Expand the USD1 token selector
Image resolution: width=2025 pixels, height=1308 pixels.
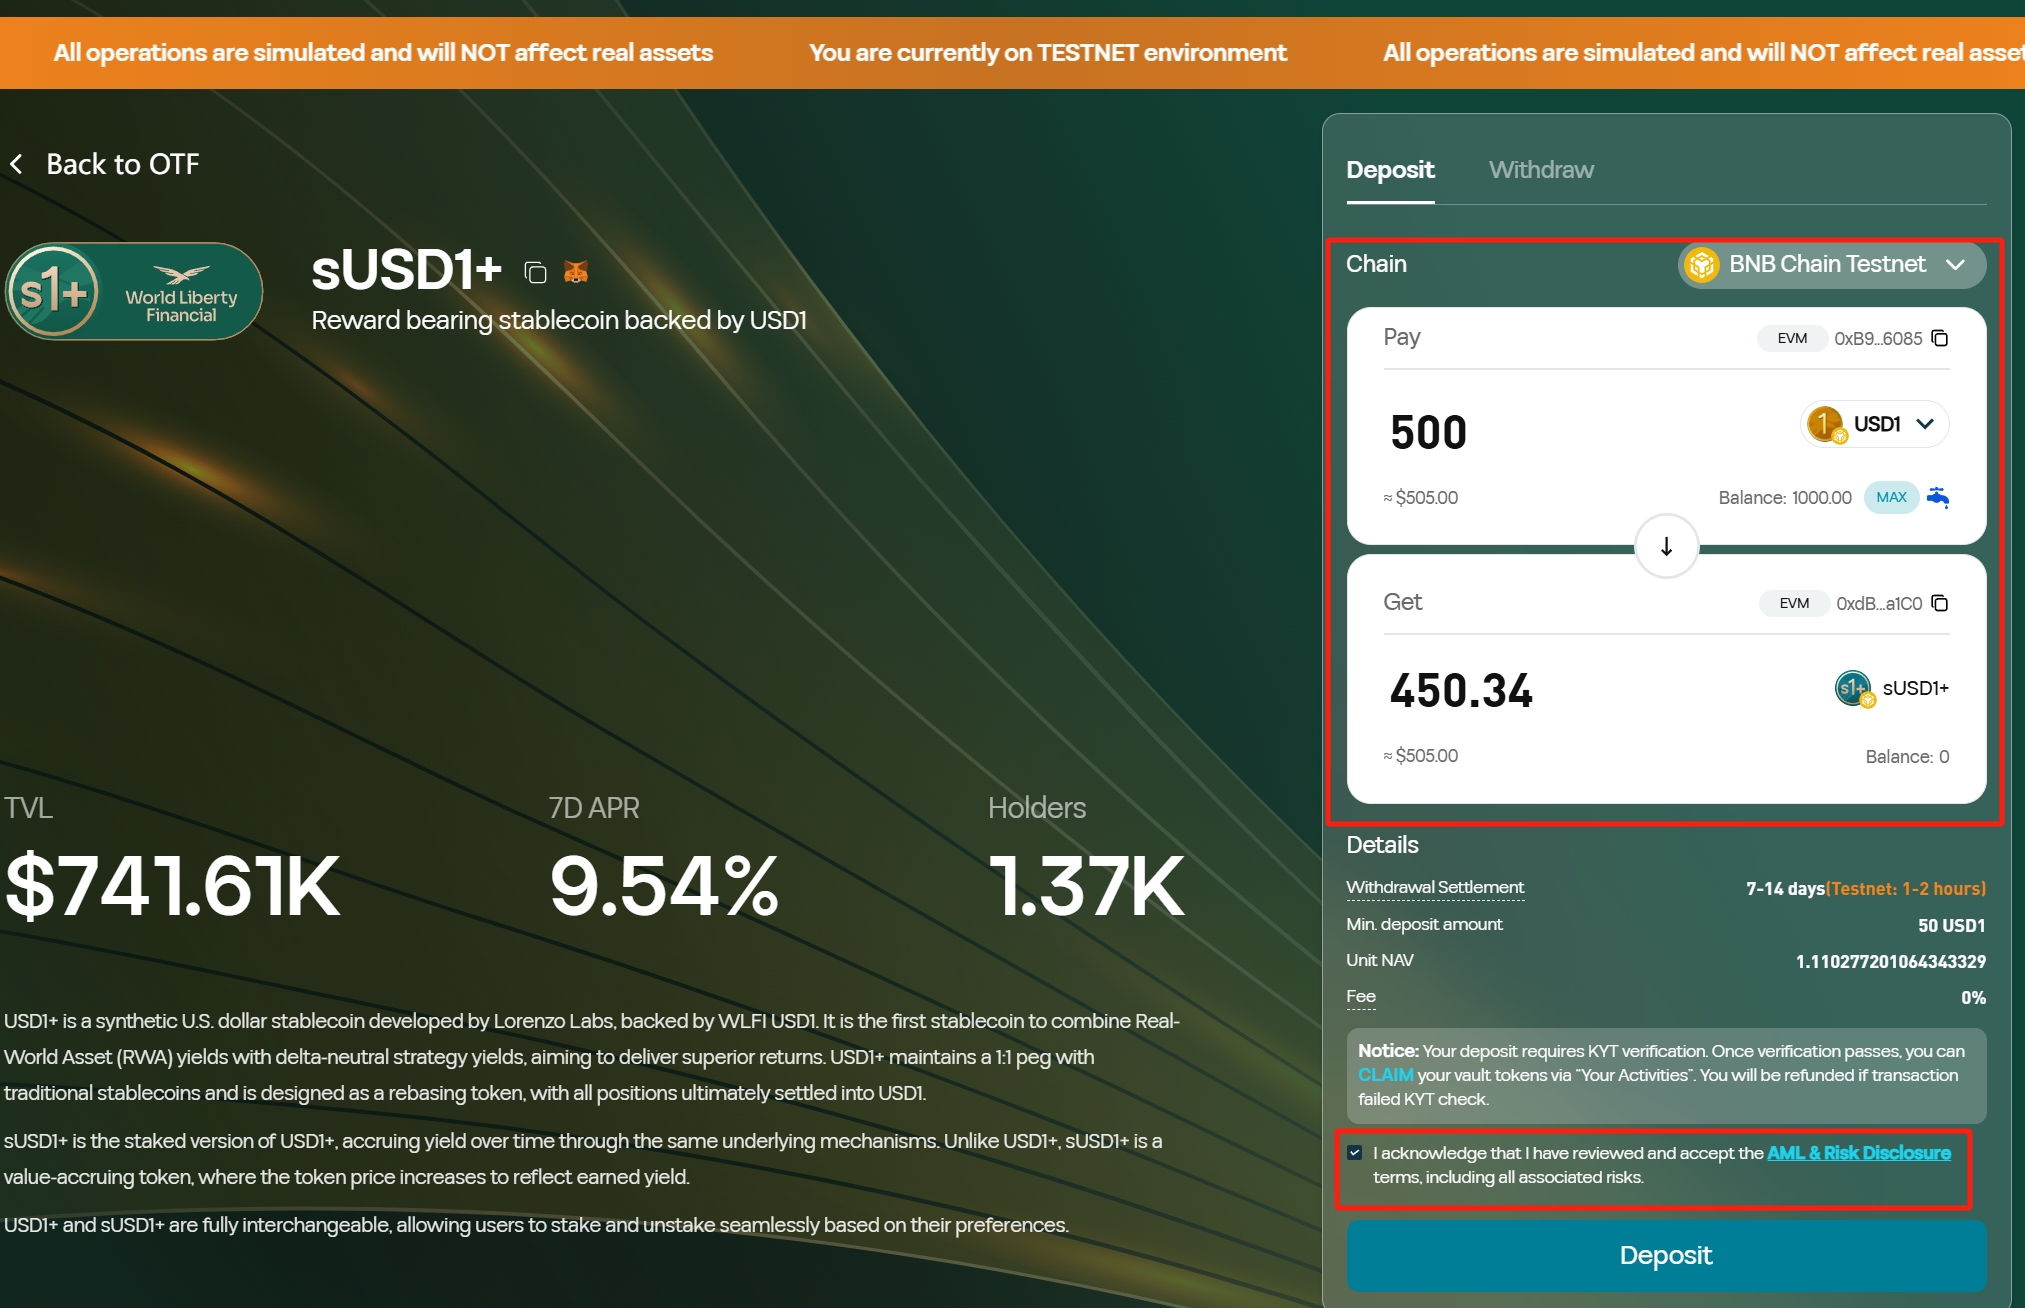coord(1875,424)
